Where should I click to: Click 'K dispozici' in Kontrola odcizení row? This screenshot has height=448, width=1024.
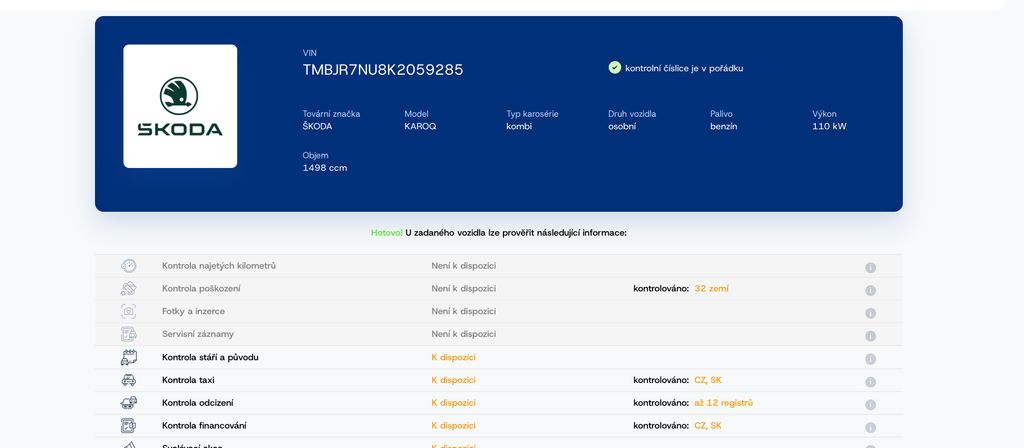pyautogui.click(x=453, y=403)
